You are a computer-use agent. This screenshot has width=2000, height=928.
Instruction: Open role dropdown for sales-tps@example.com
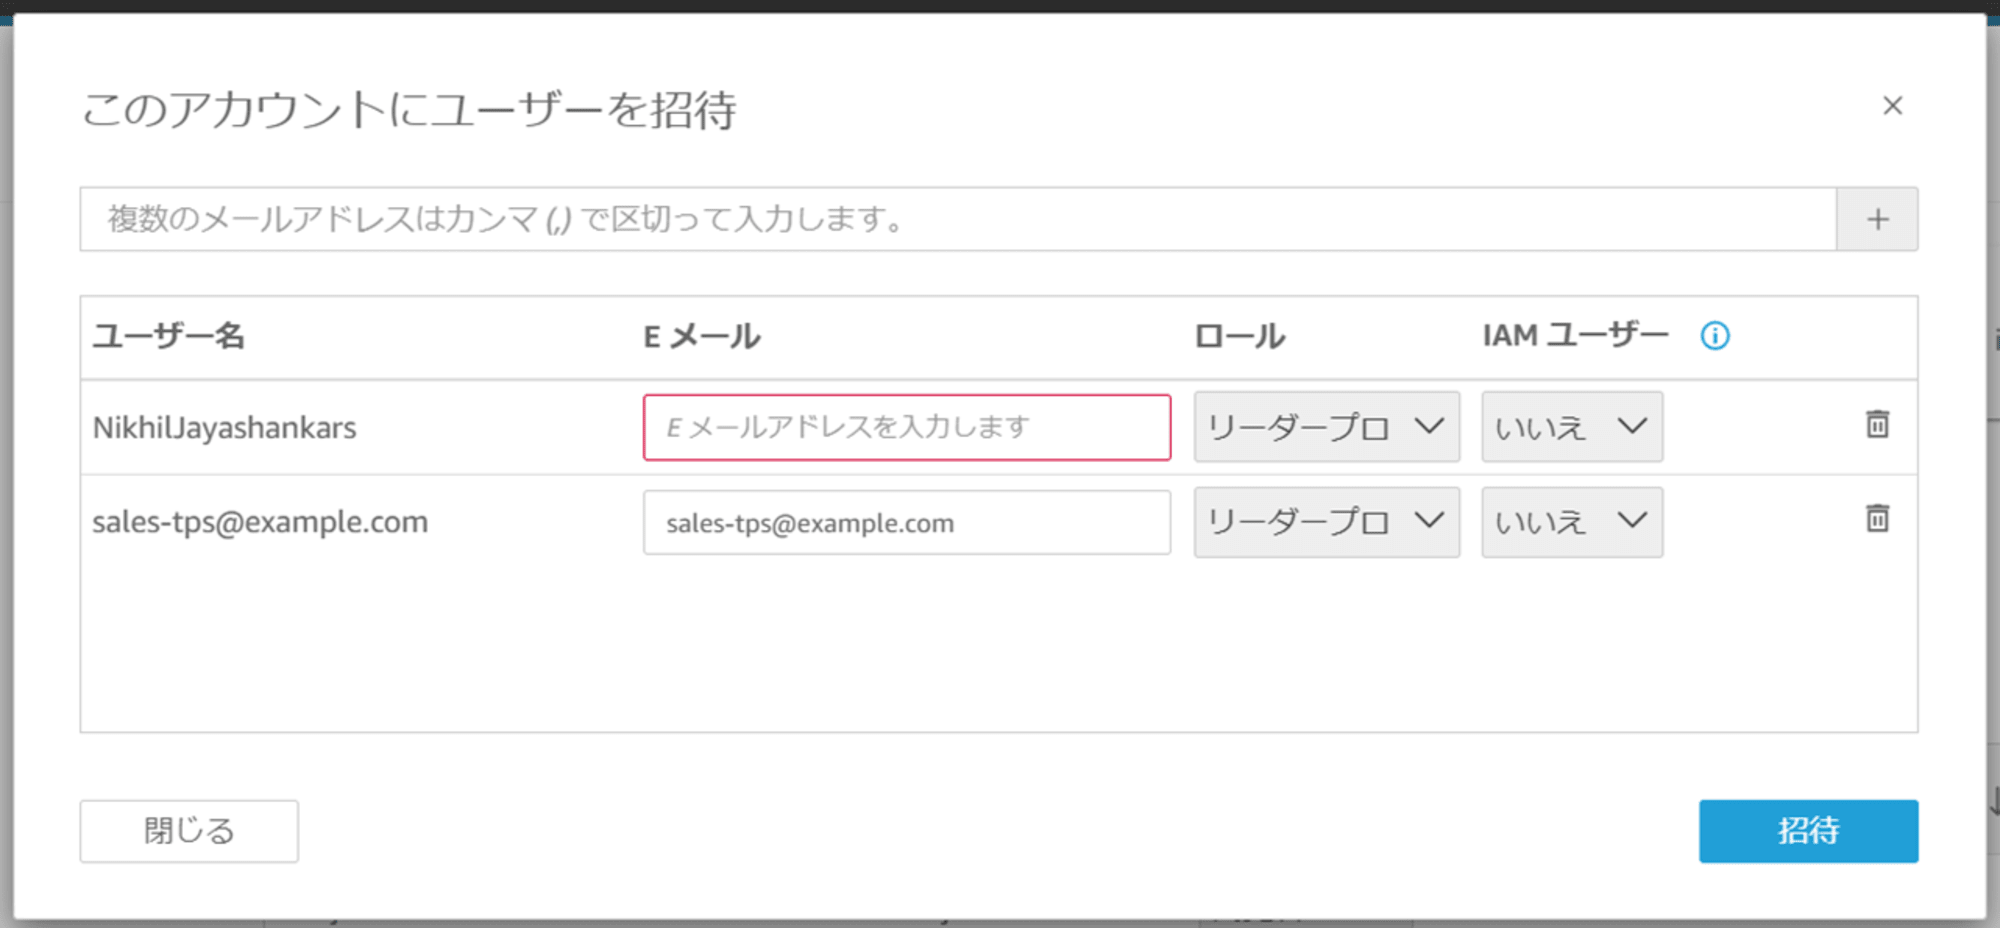click(x=1326, y=522)
